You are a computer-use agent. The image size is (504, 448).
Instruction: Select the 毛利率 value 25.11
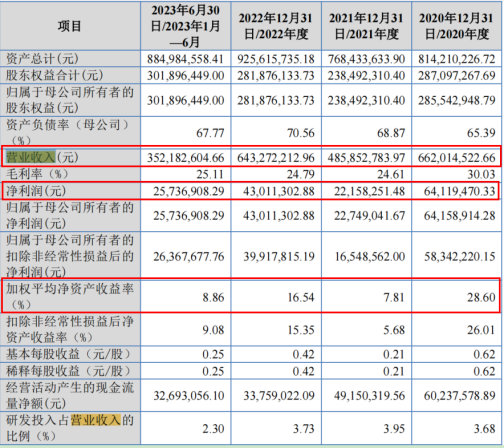point(210,174)
